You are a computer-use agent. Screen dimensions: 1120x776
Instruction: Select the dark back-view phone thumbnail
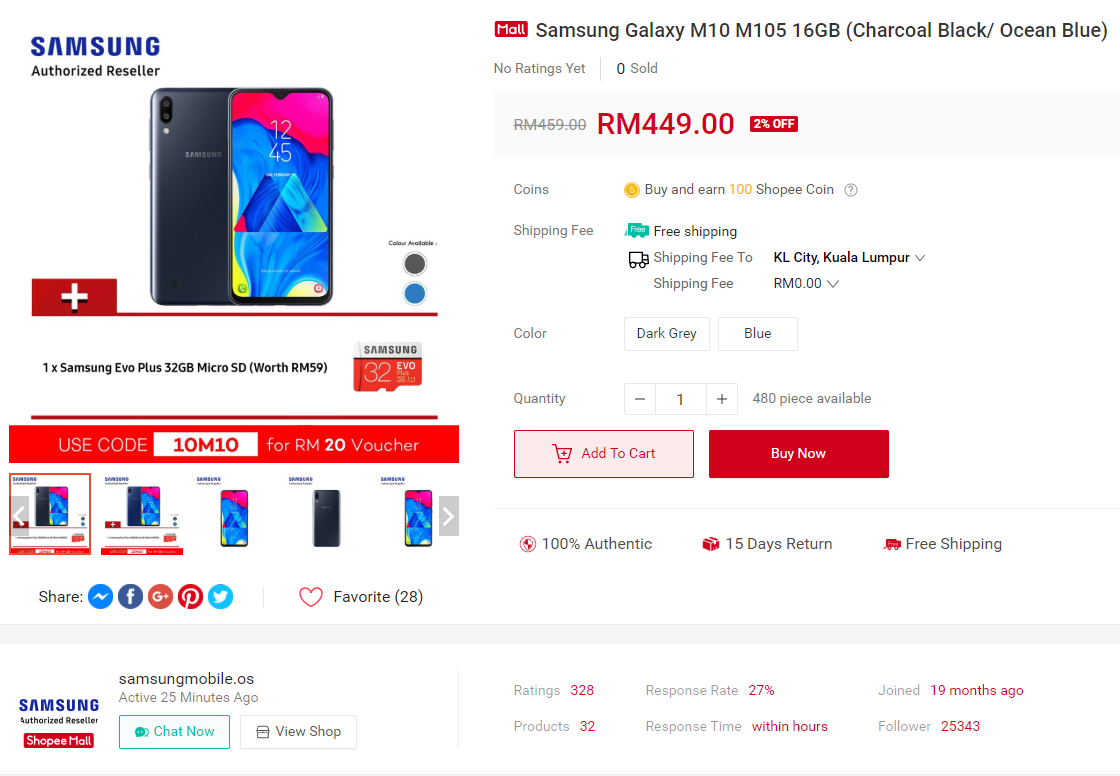tap(327, 514)
